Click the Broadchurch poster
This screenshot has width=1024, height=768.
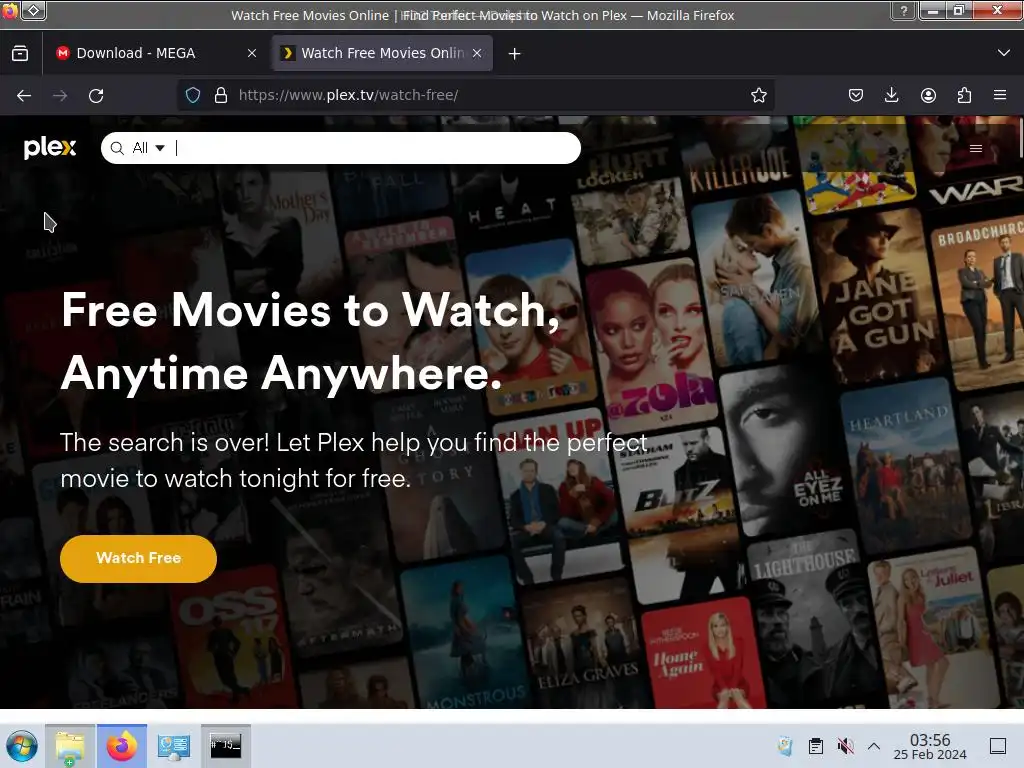point(980,304)
